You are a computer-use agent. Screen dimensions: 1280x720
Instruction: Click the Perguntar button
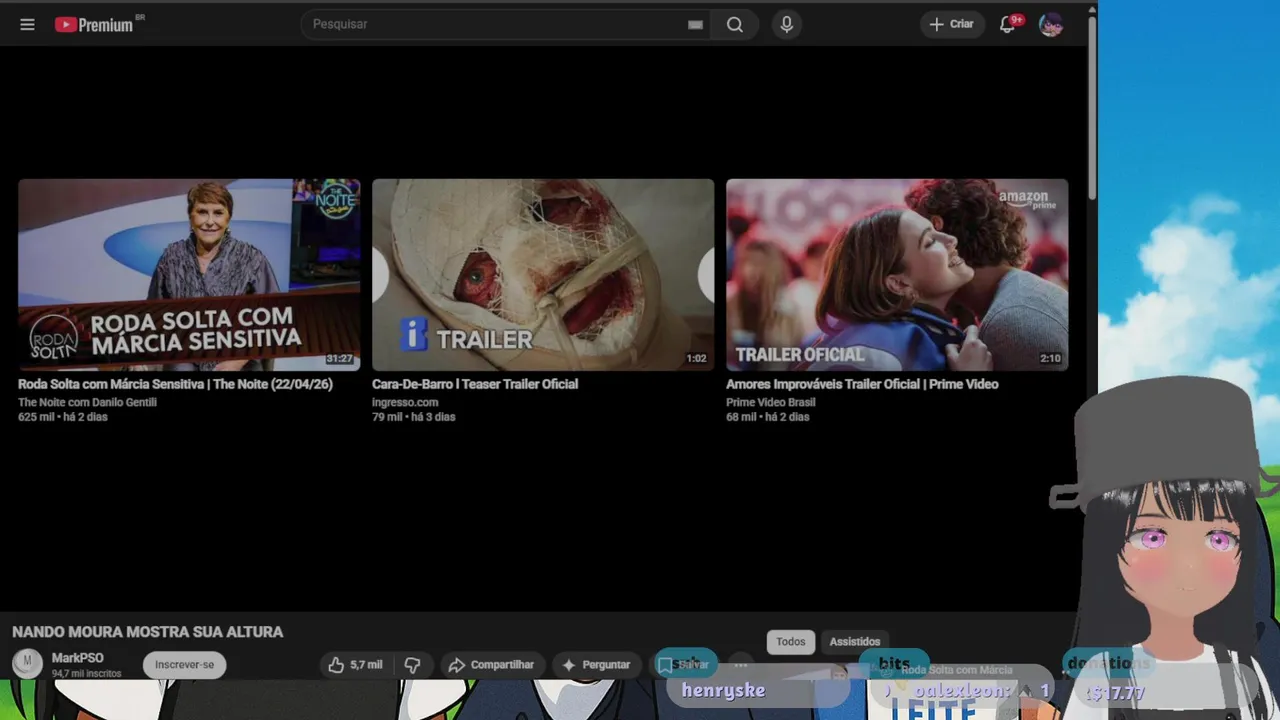point(596,665)
